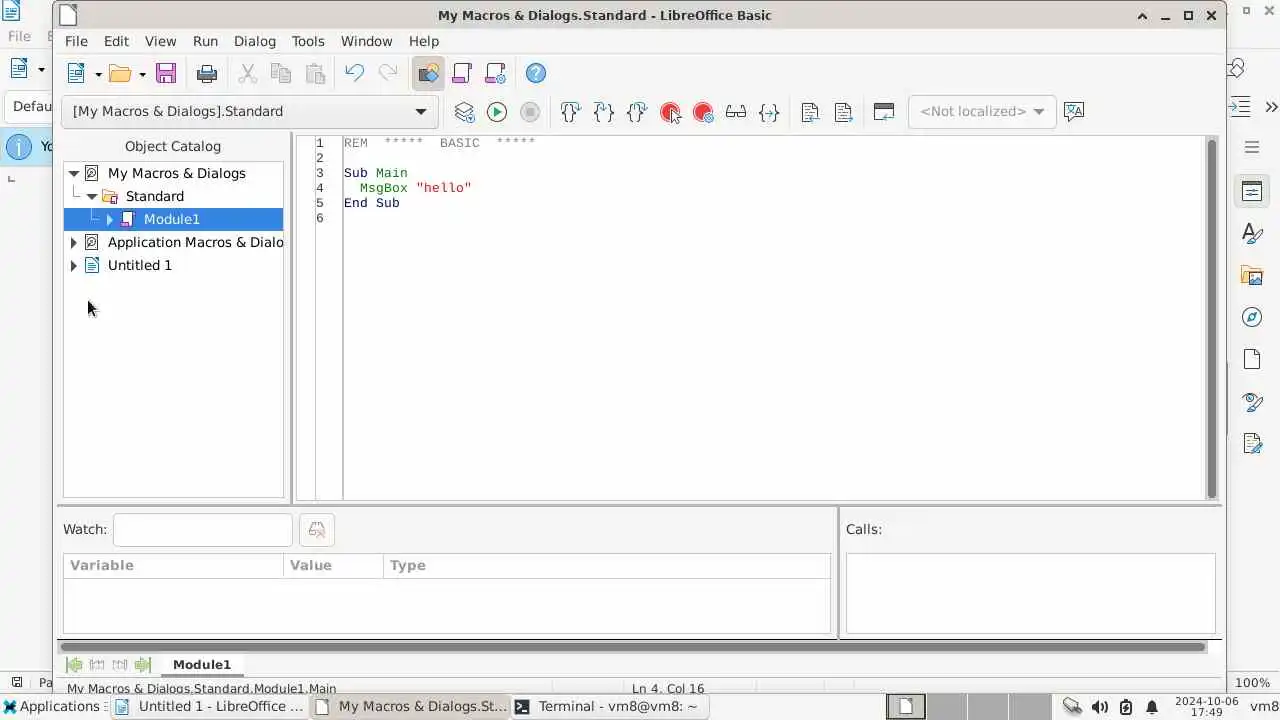1280x720 pixels.
Task: Switch to Terminal taskbar button
Action: [609, 706]
